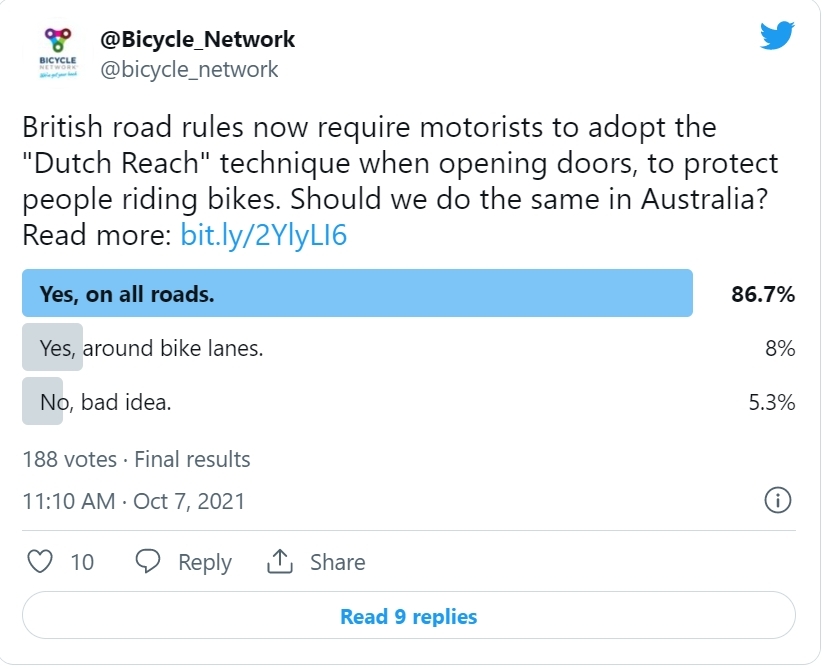
Task: Open the 11:10 AM · Oct 7, 2021 timestamp
Action: click(133, 501)
